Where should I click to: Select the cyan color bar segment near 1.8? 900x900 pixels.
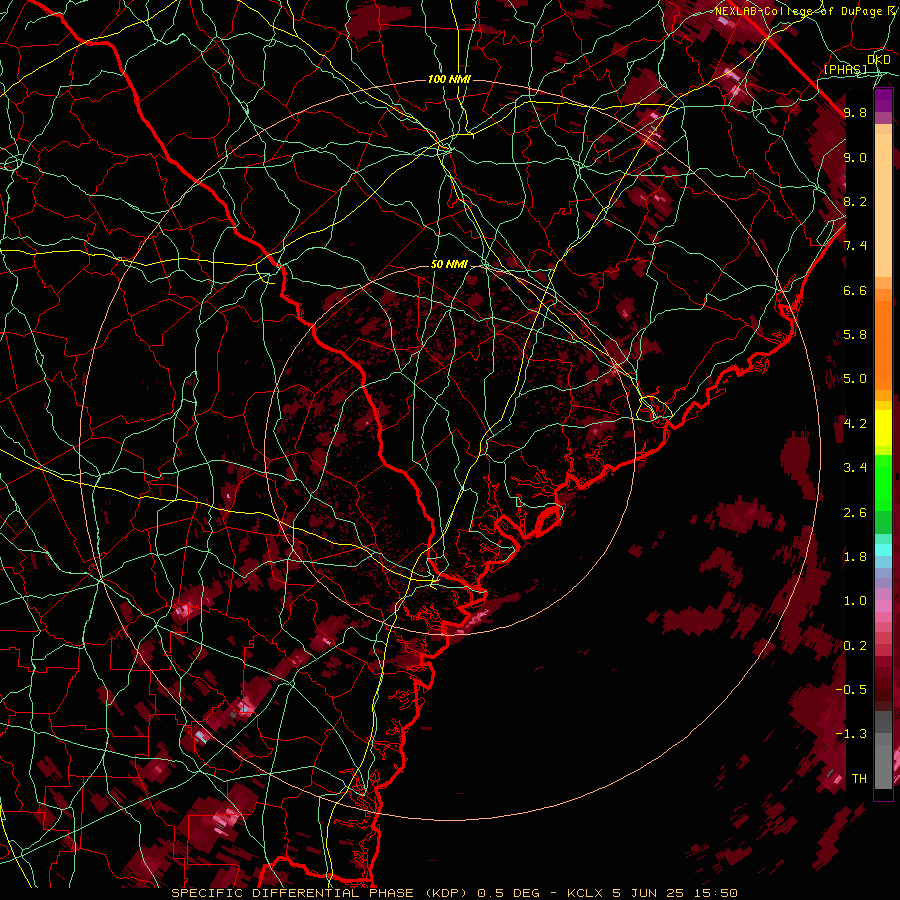(883, 550)
